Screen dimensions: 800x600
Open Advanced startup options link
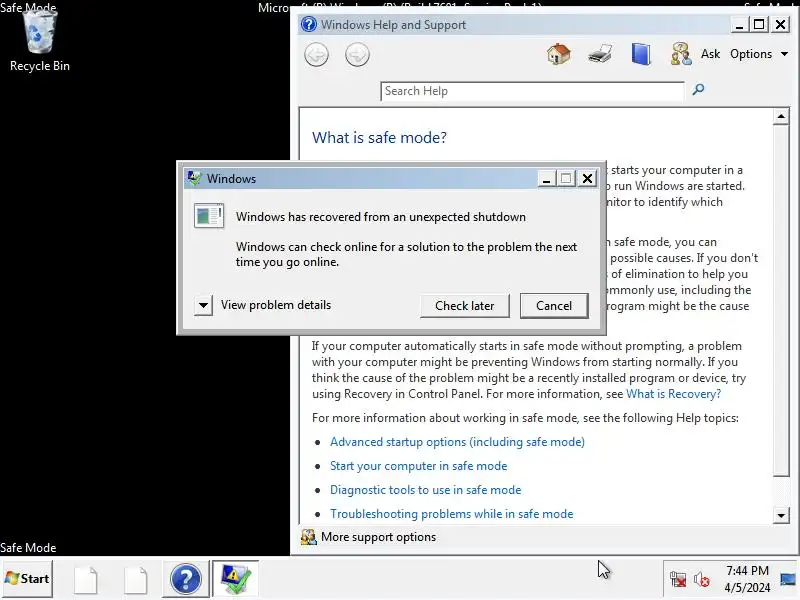click(x=457, y=442)
